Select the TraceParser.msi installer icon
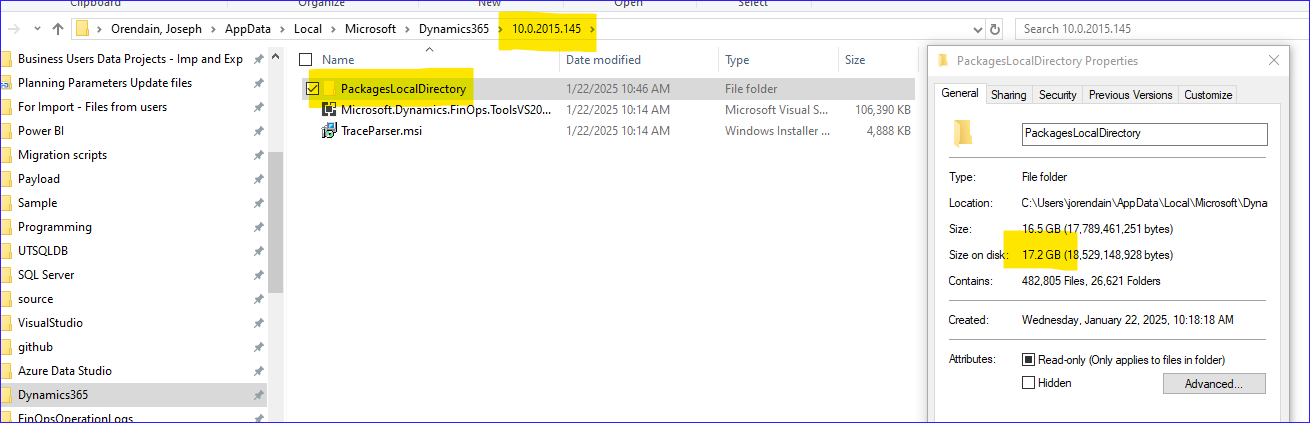This screenshot has height=423, width=1310. point(330,131)
